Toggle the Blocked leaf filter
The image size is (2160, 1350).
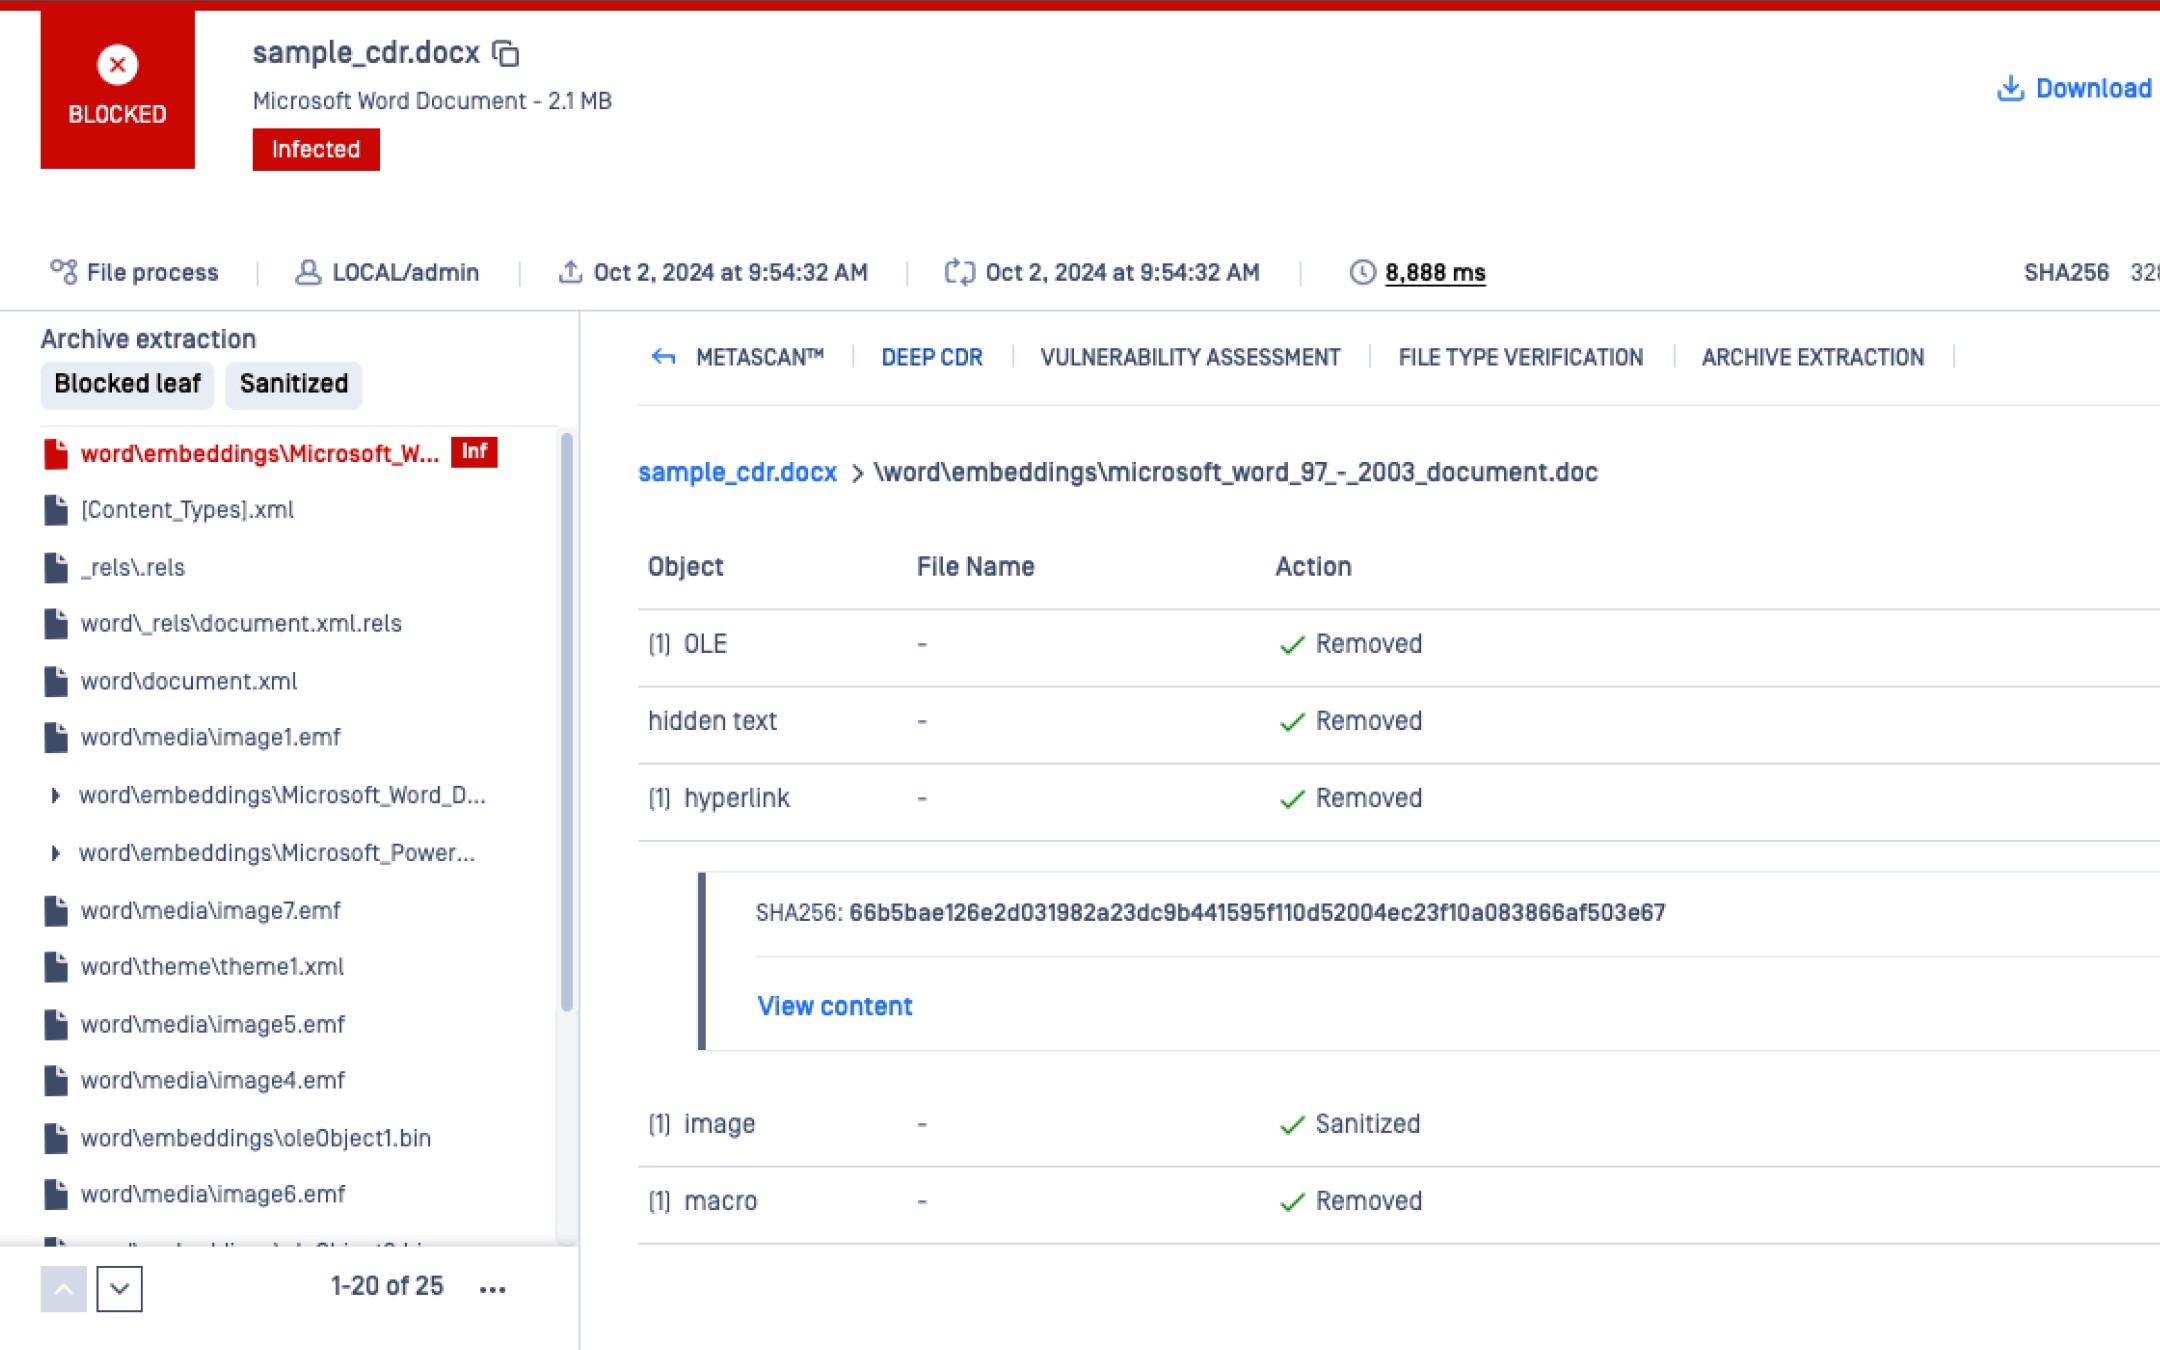127,383
